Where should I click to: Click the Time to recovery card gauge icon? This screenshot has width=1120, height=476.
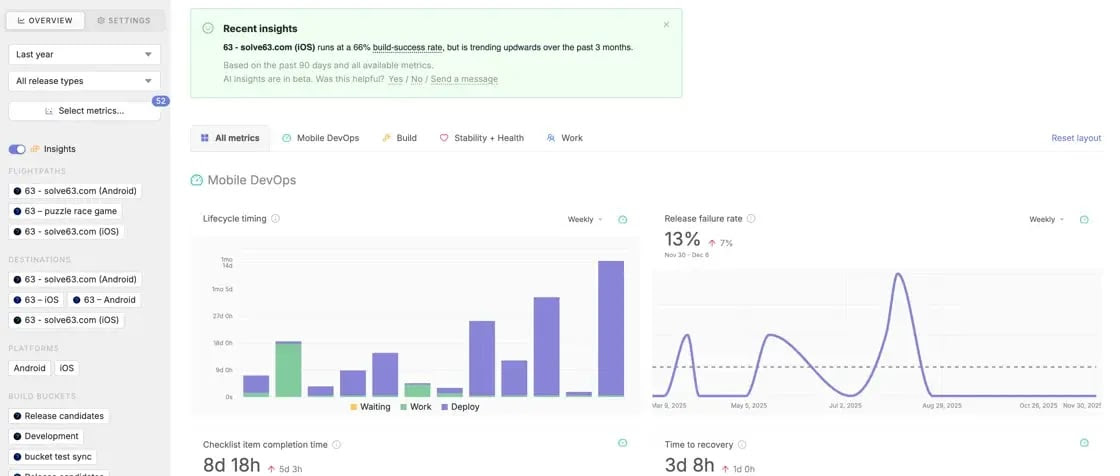point(1084,443)
